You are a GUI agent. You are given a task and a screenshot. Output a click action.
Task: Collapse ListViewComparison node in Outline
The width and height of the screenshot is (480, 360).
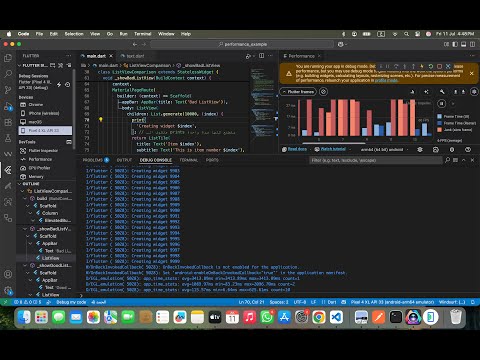[x=22, y=191]
